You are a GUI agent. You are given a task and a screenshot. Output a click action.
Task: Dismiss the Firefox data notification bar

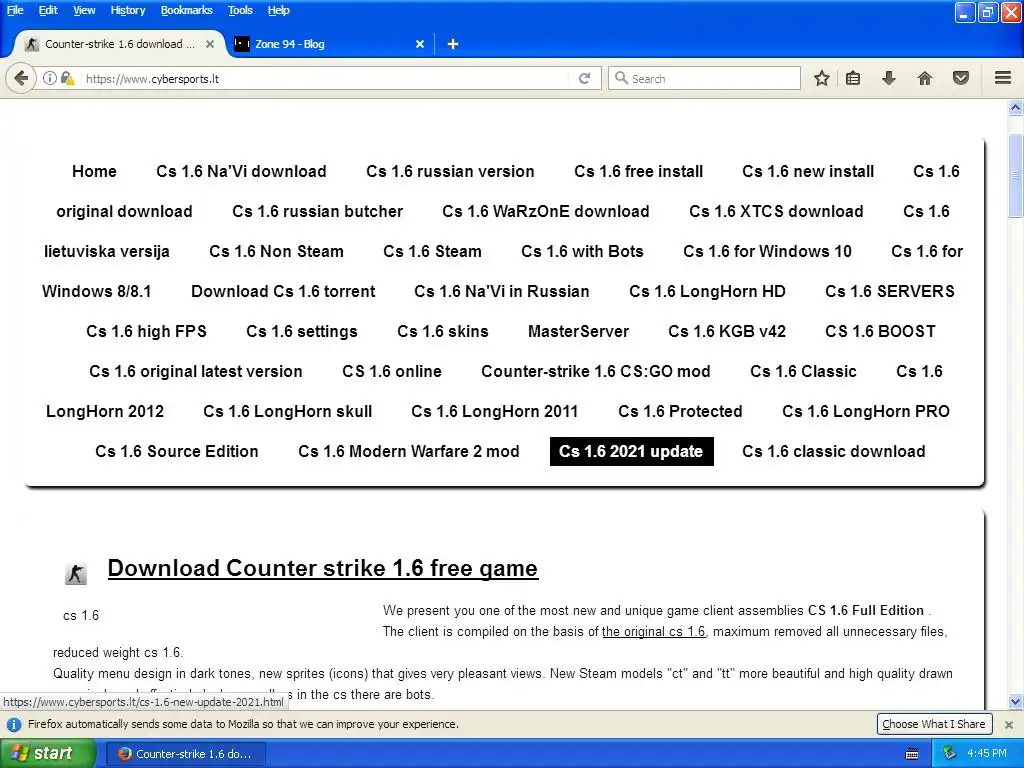[1009, 724]
